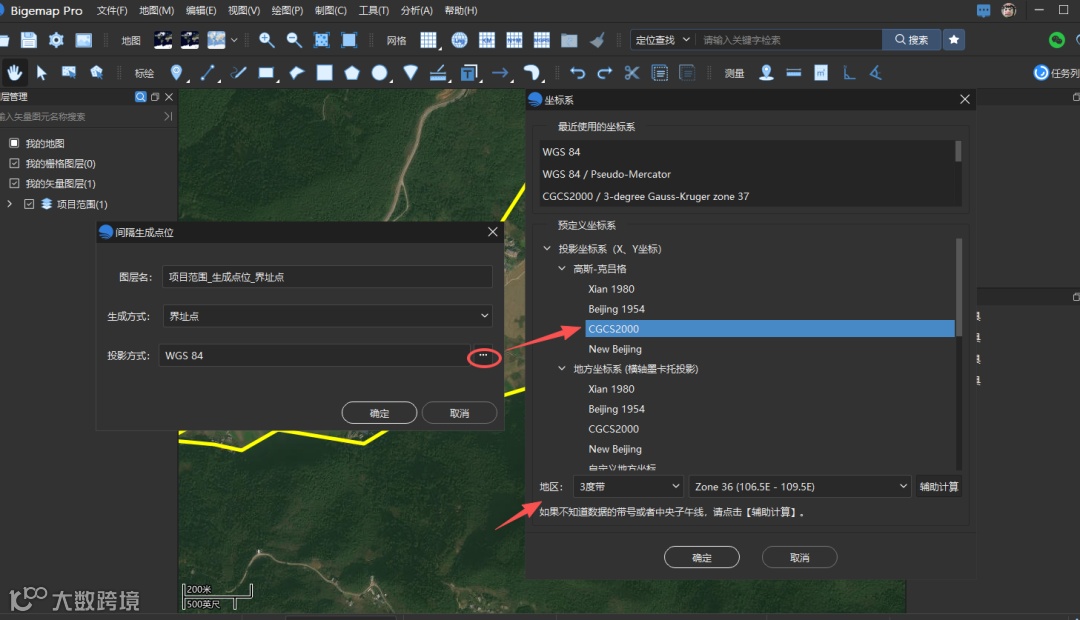This screenshot has width=1080, height=620.
Task: Click the lat/long grid globe icon
Action: pos(459,40)
